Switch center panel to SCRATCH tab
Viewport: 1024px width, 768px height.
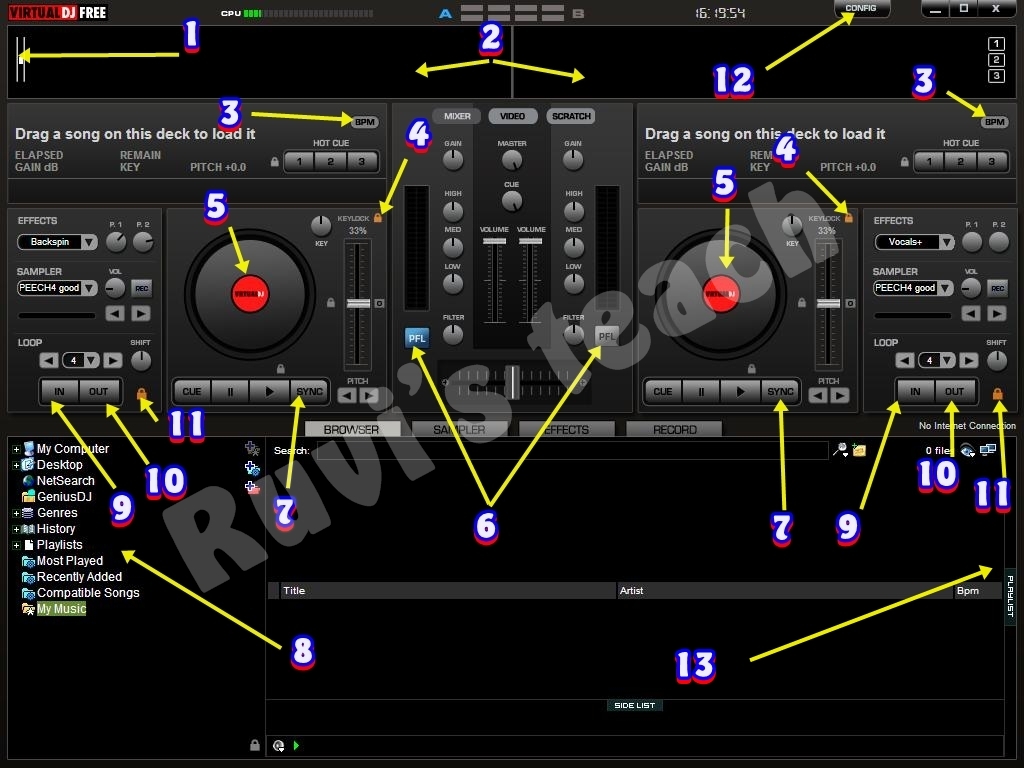point(571,116)
